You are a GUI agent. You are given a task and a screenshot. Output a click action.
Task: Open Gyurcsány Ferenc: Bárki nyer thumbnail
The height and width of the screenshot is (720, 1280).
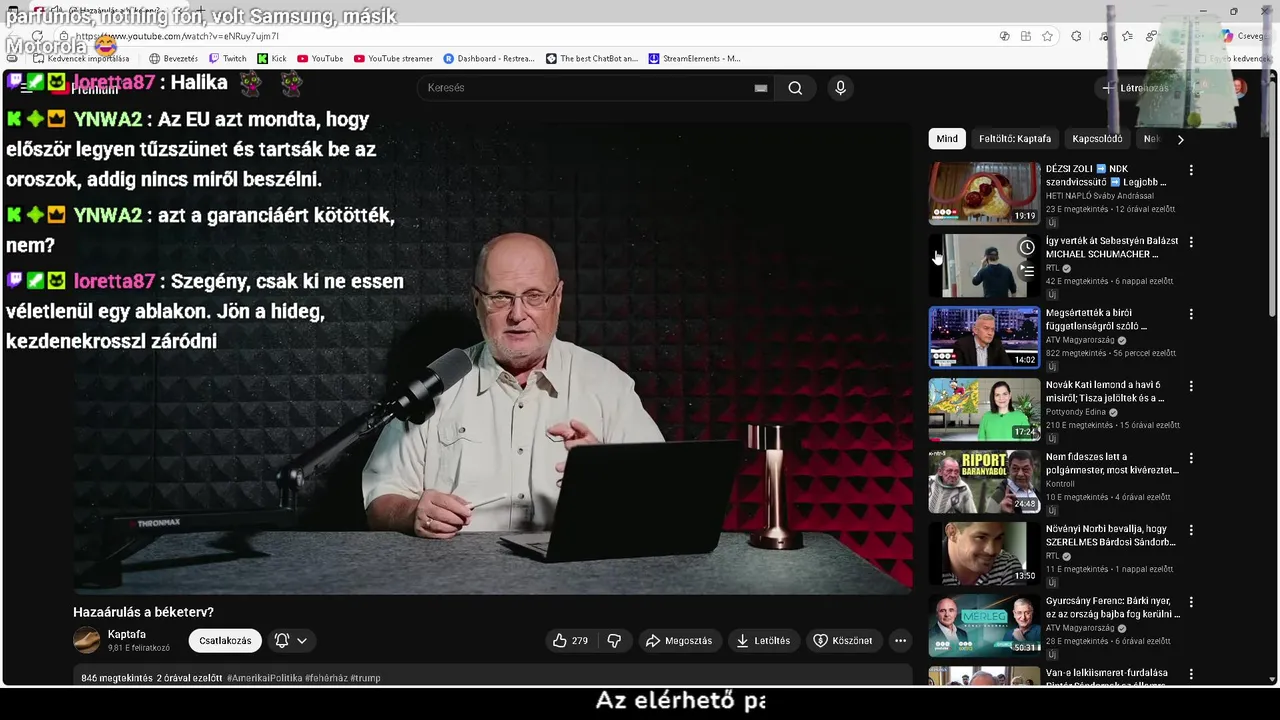click(x=984, y=625)
